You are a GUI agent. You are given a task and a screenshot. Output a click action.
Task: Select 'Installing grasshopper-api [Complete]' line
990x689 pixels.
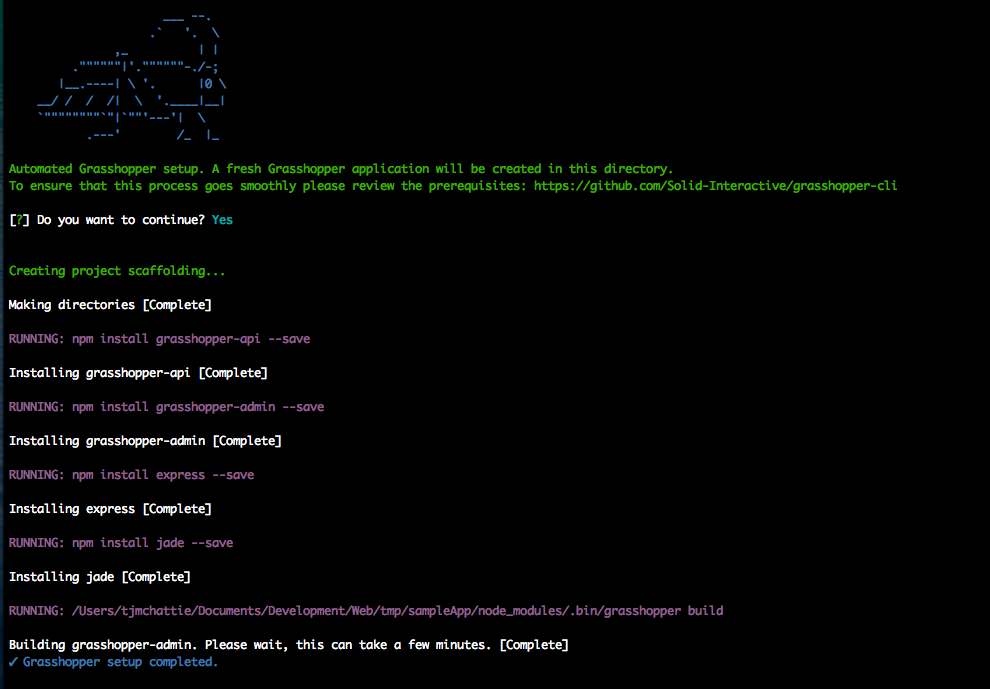click(138, 373)
